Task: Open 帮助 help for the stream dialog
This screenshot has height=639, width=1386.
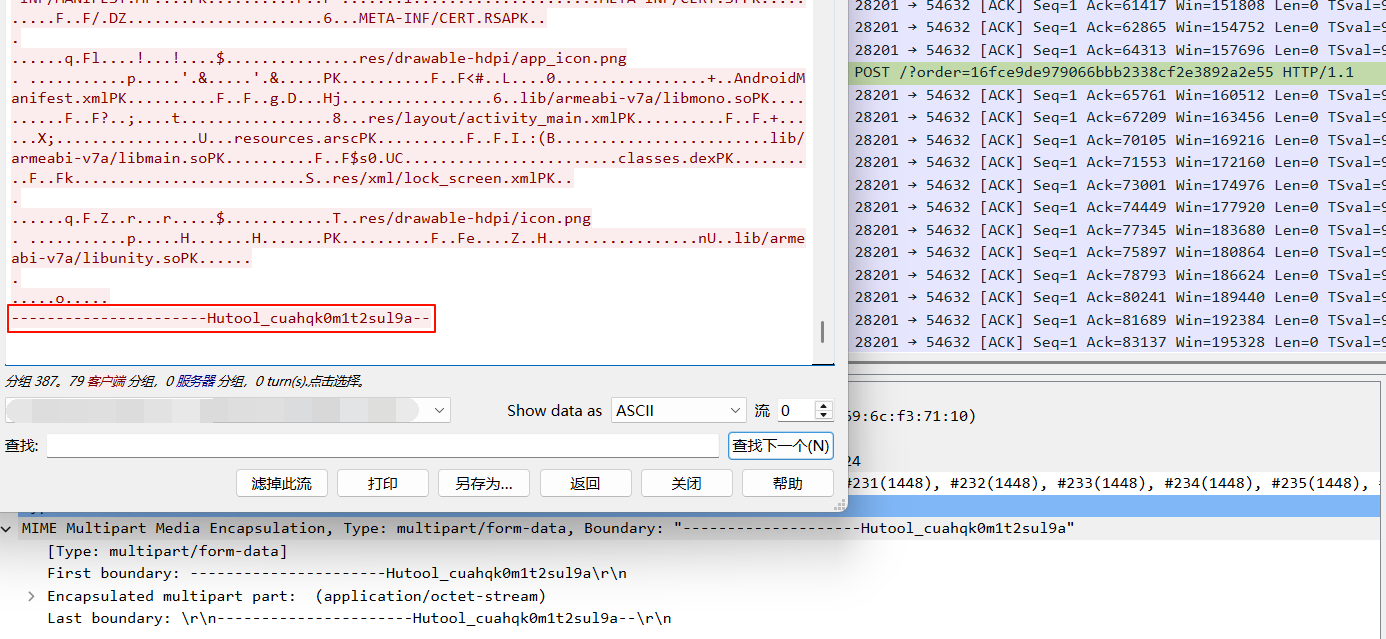Action: pyautogui.click(x=787, y=483)
